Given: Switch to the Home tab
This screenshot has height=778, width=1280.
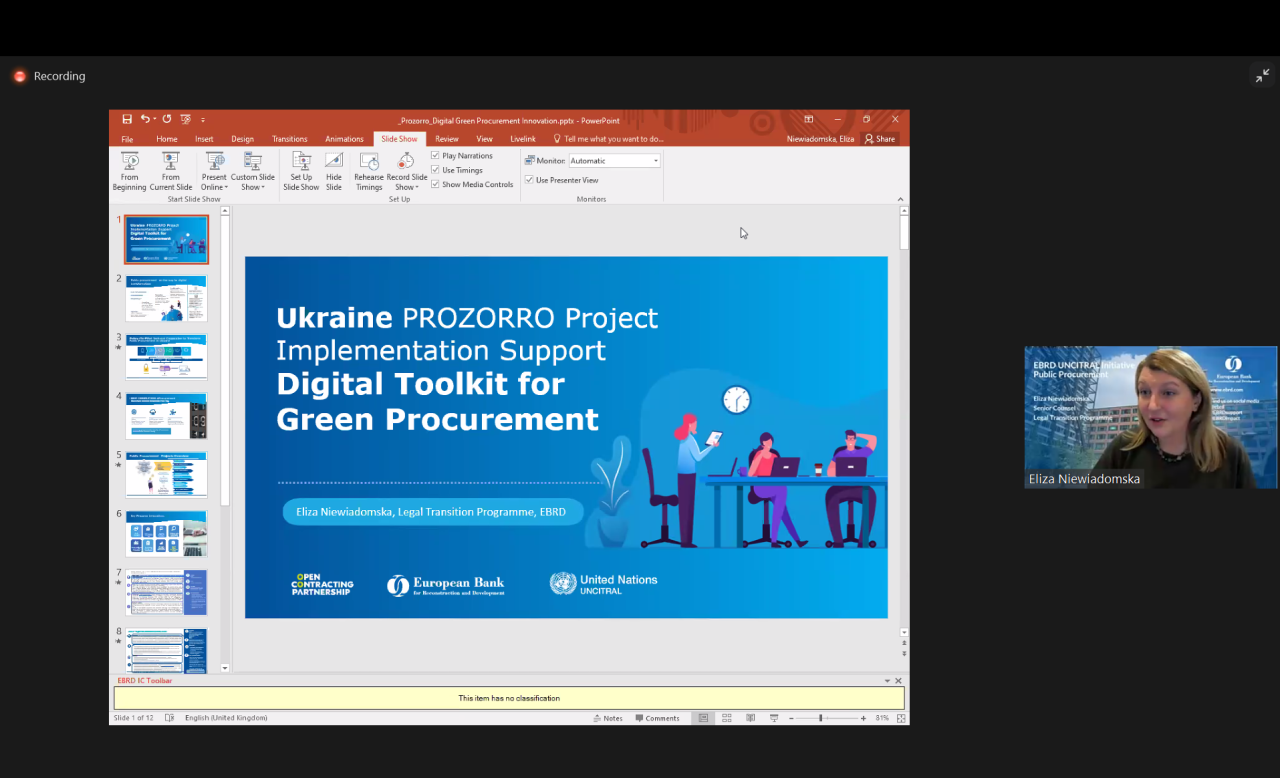Looking at the screenshot, I should click(x=167, y=139).
